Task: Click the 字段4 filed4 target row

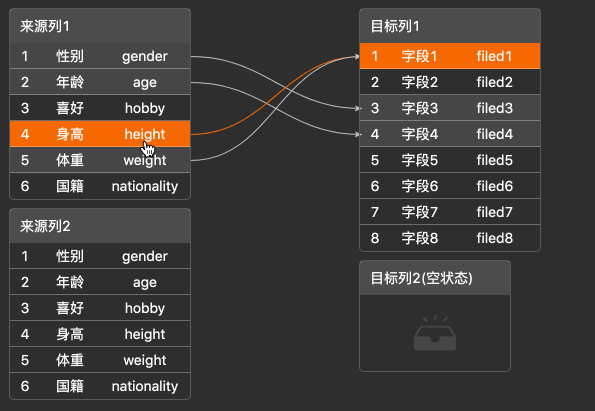Action: [x=450, y=134]
